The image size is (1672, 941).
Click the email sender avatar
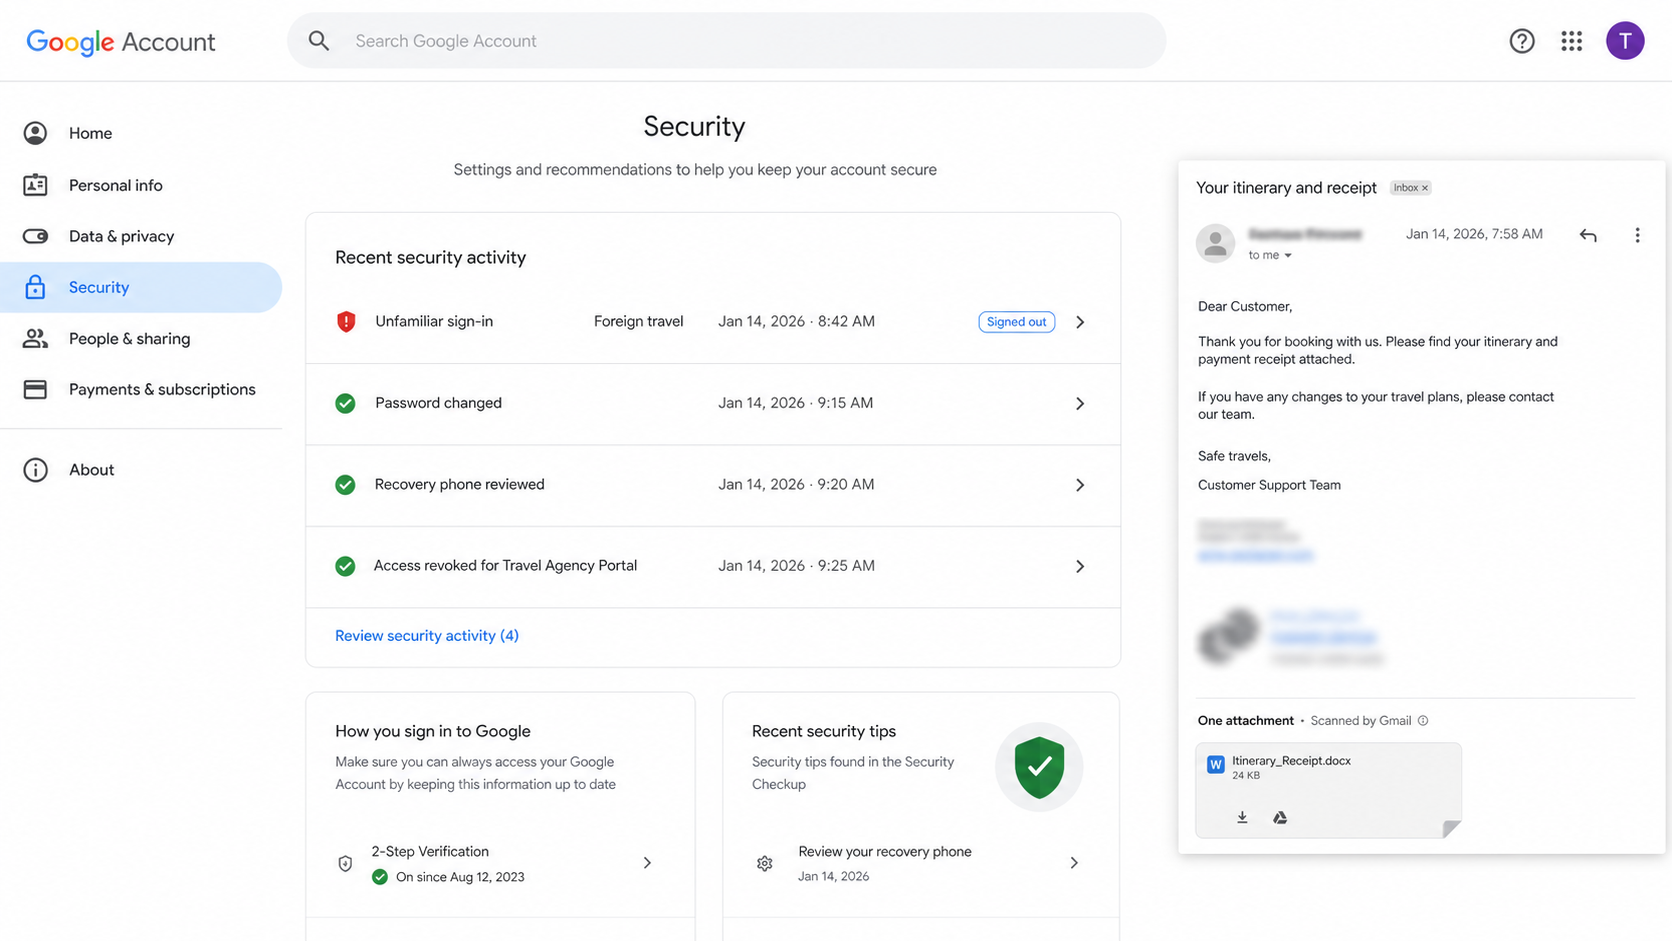pyautogui.click(x=1216, y=243)
